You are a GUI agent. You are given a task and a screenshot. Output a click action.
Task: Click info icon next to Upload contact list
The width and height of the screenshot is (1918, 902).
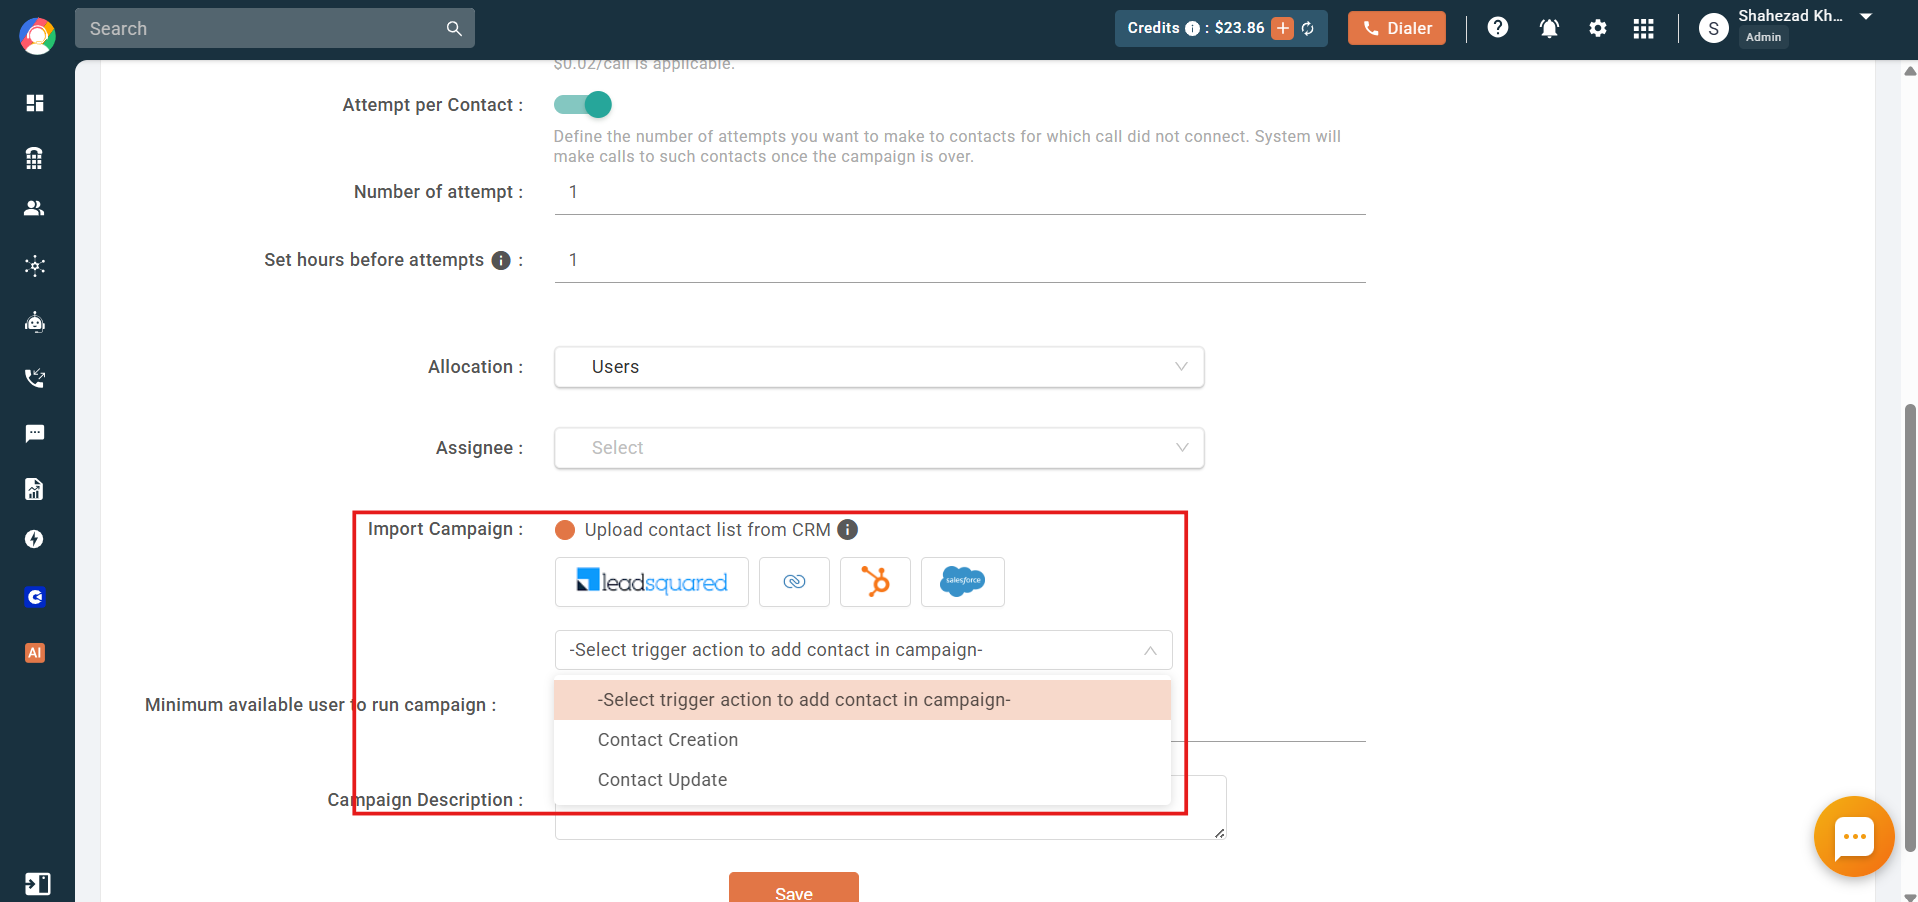847,530
